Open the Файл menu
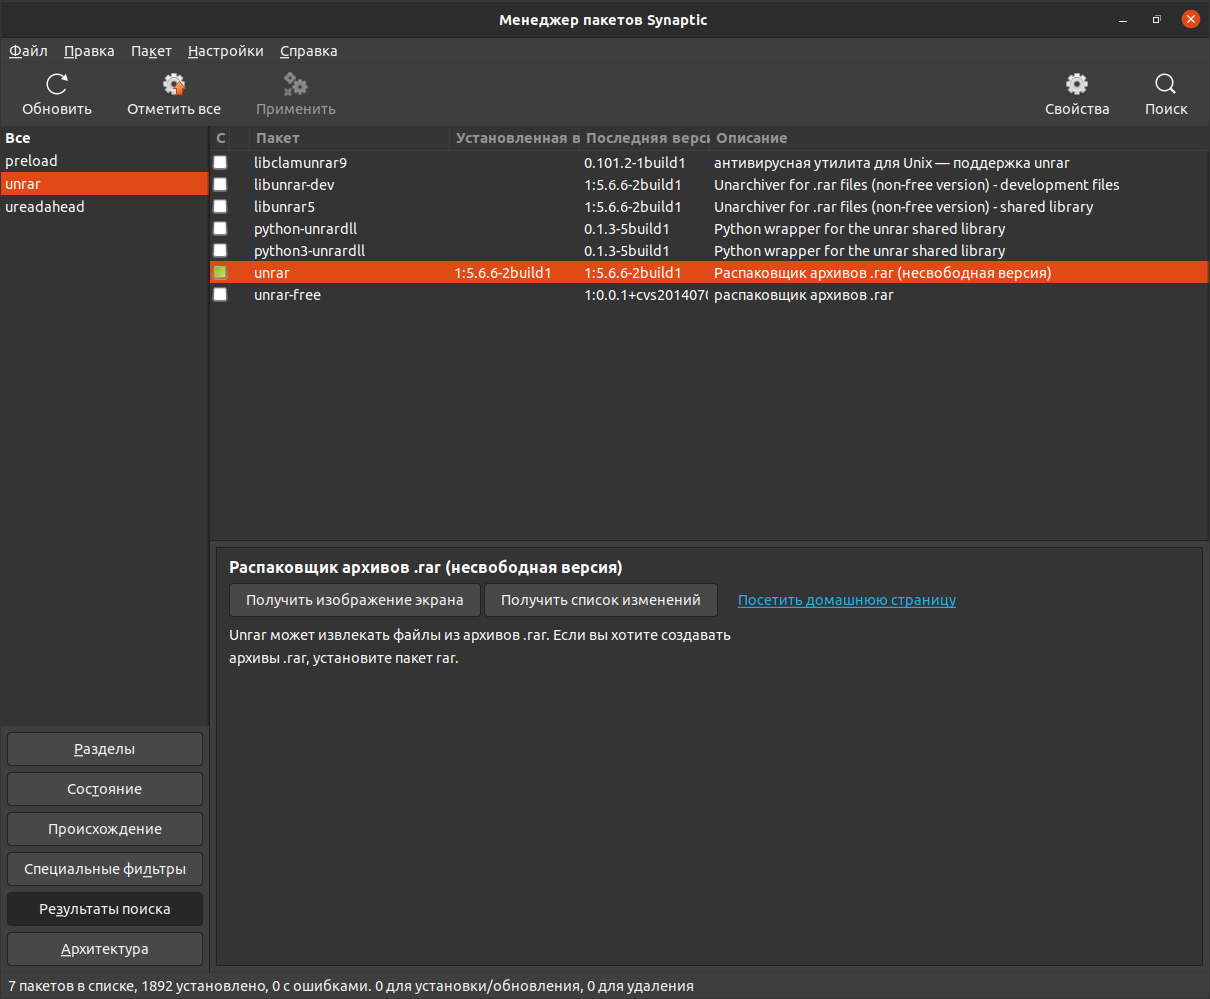Screen dimensions: 1210x999 coord(28,51)
